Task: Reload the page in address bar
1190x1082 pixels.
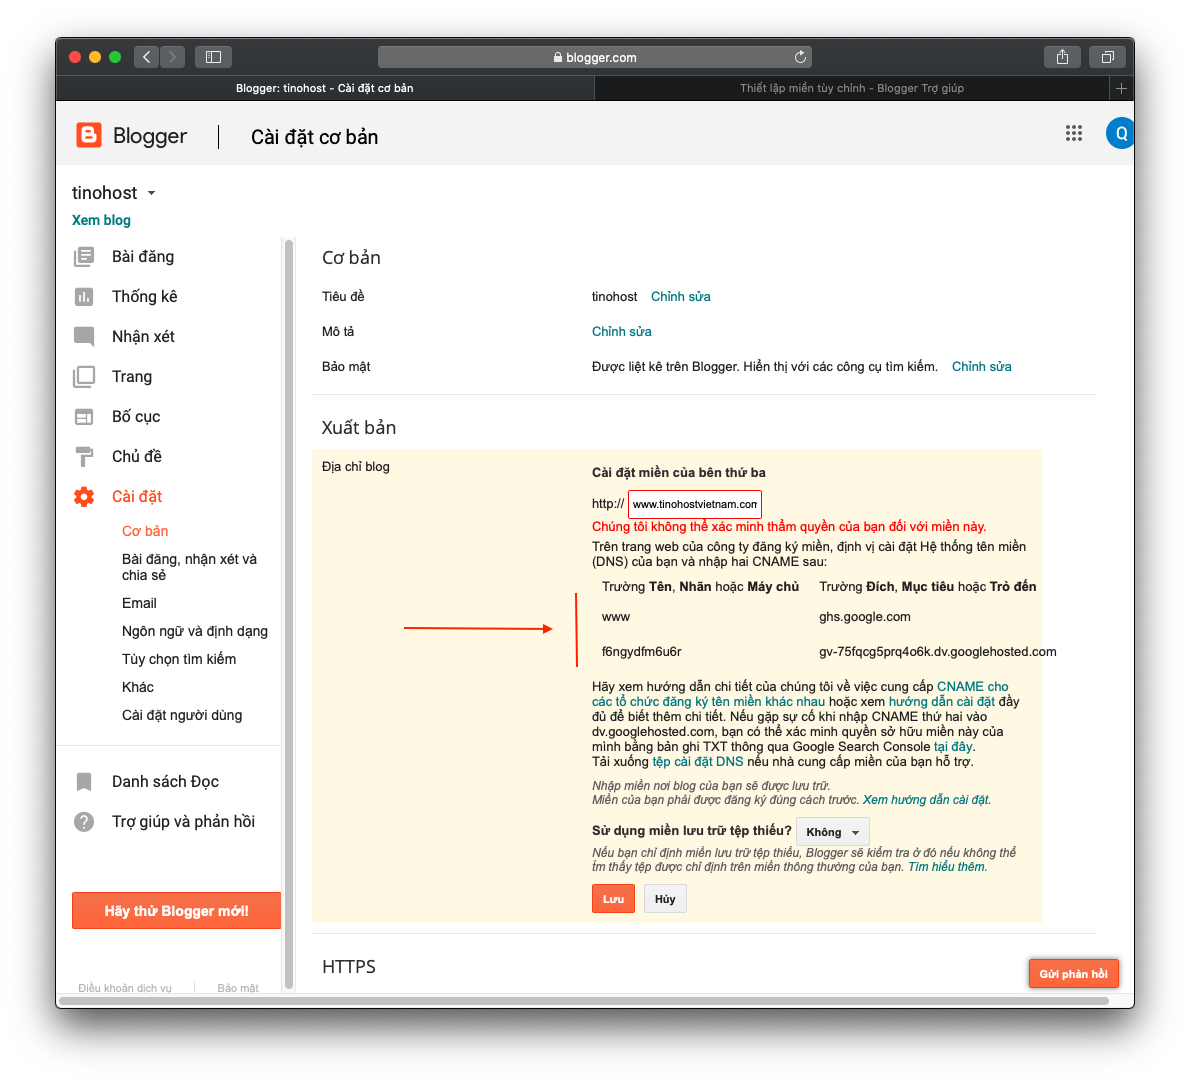Action: tap(800, 57)
